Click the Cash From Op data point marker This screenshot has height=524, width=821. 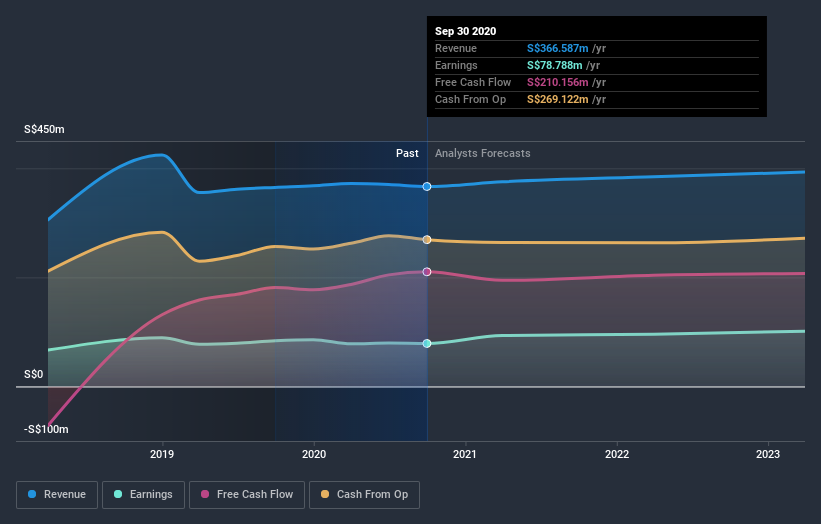tap(427, 239)
